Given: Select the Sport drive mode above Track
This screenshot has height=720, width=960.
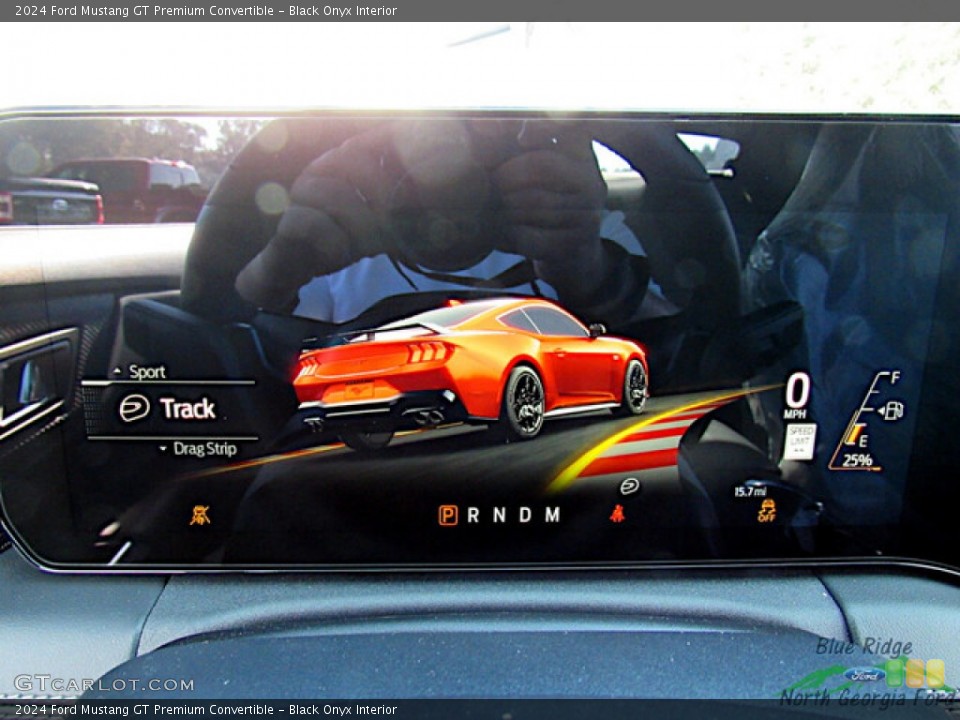Looking at the screenshot, I should pyautogui.click(x=147, y=372).
